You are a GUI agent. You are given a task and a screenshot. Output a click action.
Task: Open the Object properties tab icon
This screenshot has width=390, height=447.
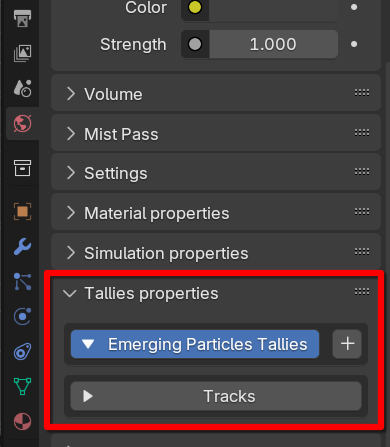pyautogui.click(x=22, y=211)
